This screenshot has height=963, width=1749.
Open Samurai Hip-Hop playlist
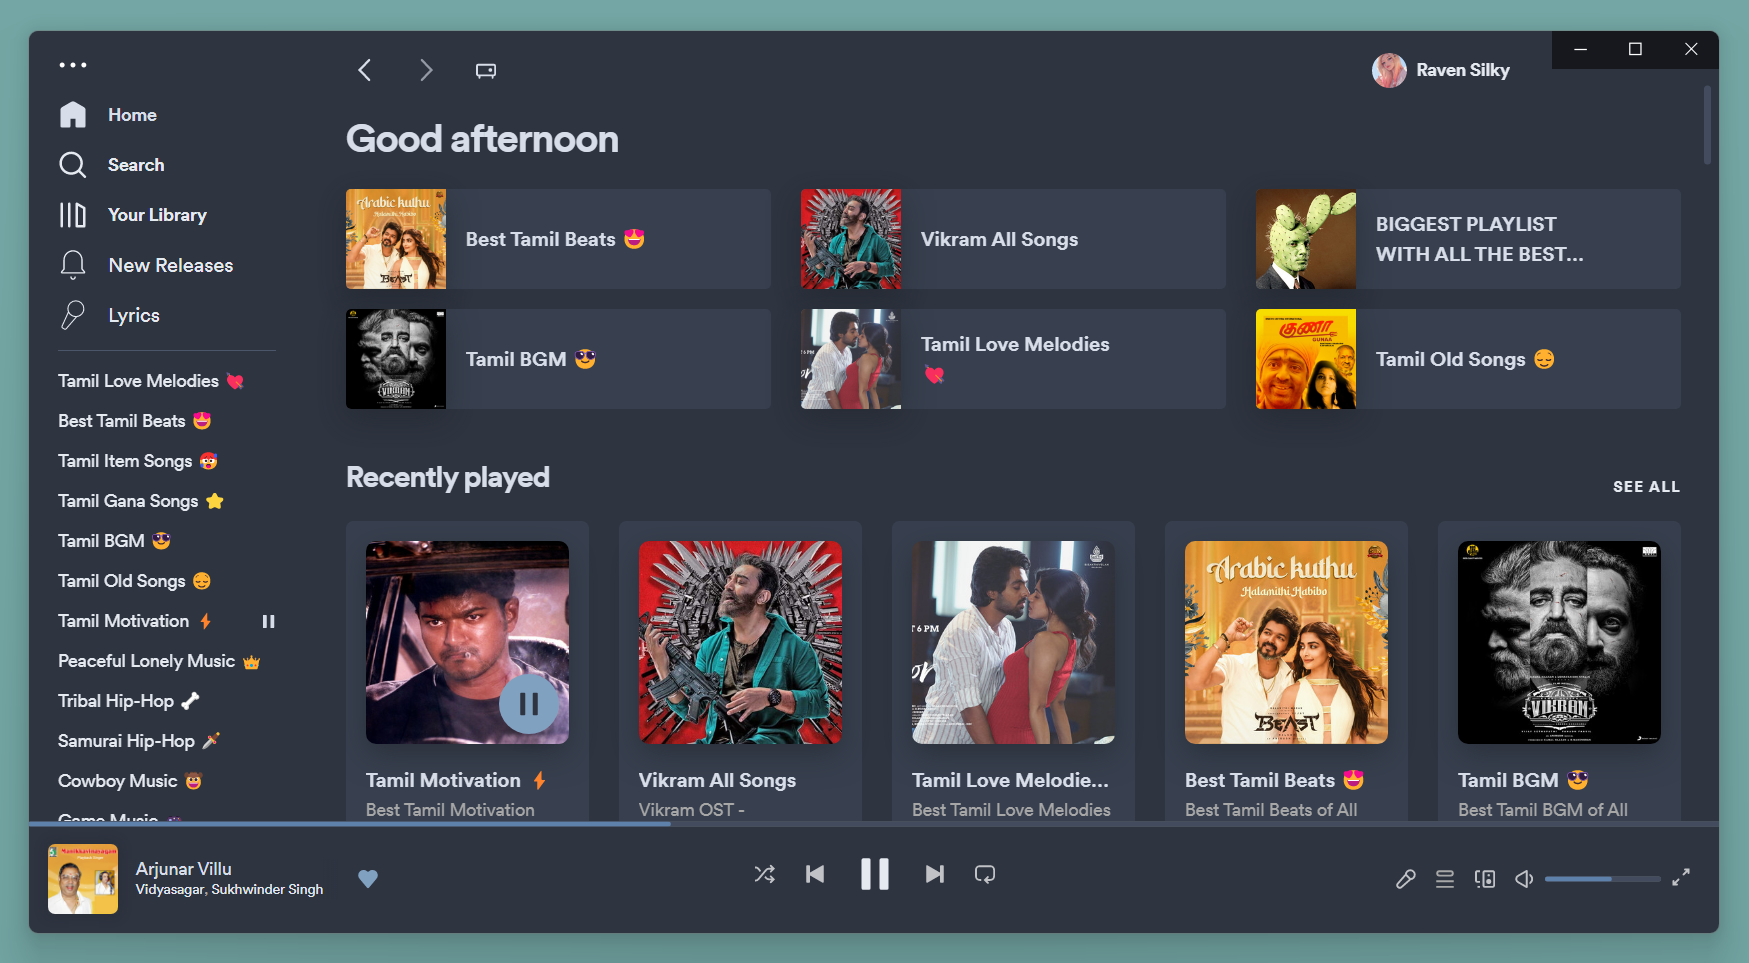tap(139, 741)
